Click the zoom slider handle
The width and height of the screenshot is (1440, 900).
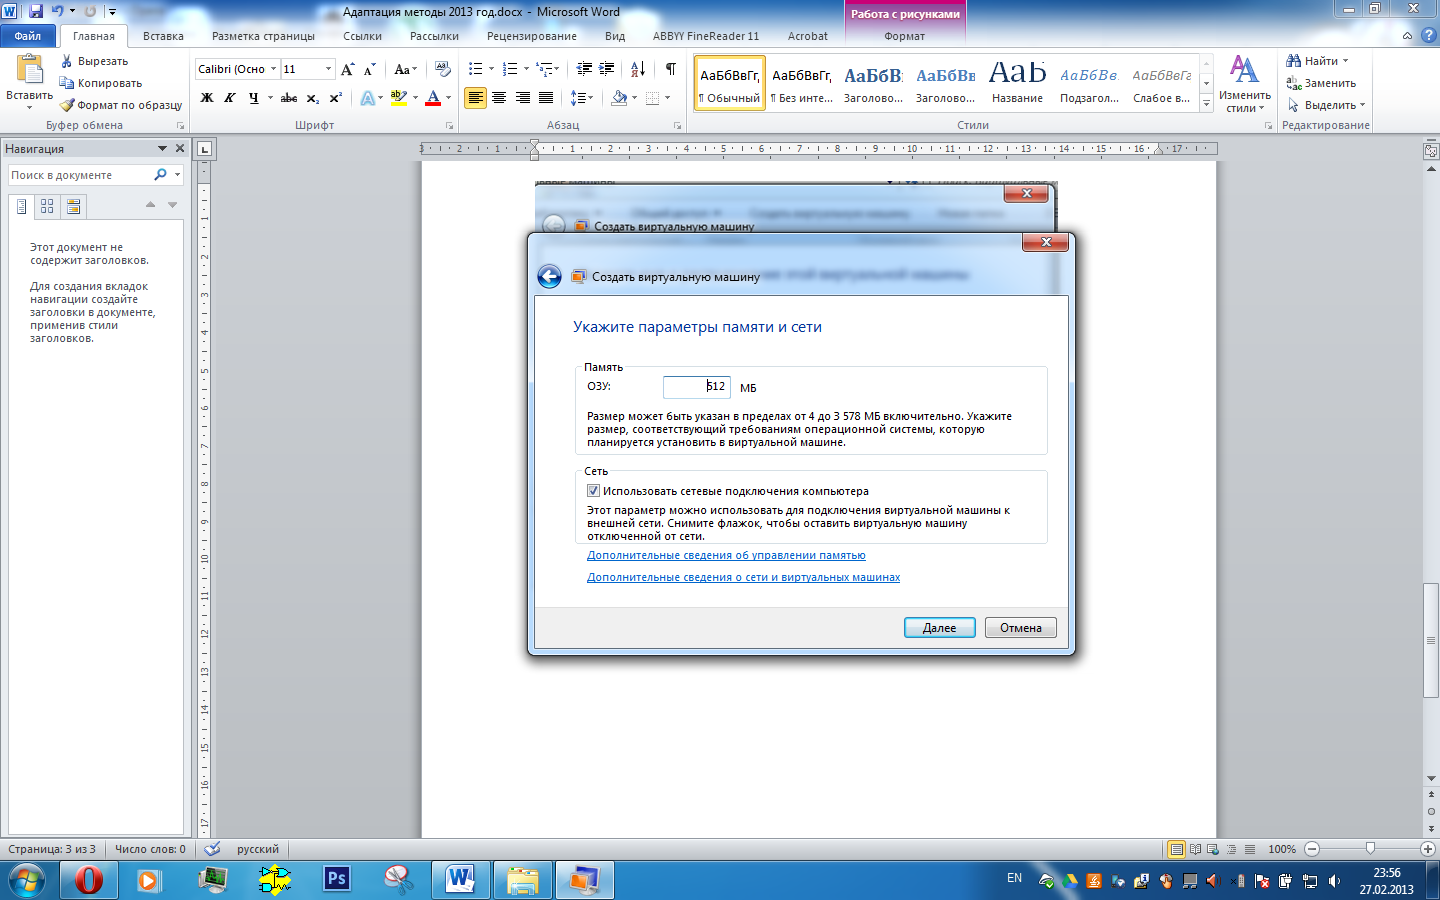[1370, 849]
